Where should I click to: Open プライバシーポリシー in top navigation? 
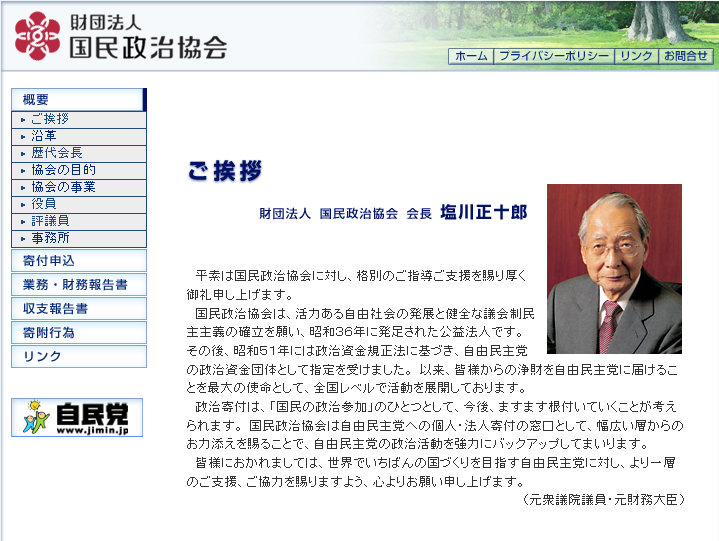(x=554, y=56)
